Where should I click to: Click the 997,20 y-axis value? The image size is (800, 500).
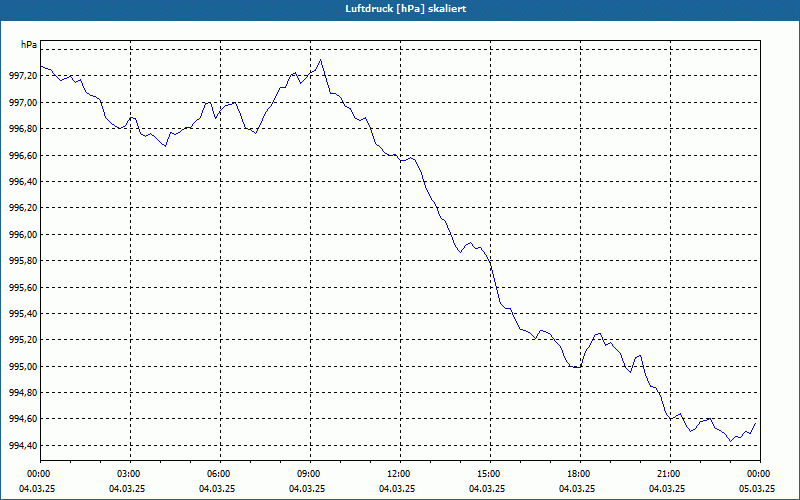[23, 76]
